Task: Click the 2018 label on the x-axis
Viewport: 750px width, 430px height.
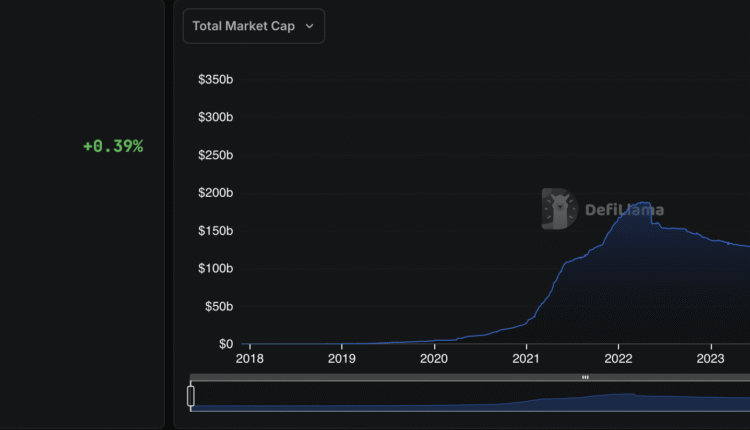Action: (x=249, y=358)
